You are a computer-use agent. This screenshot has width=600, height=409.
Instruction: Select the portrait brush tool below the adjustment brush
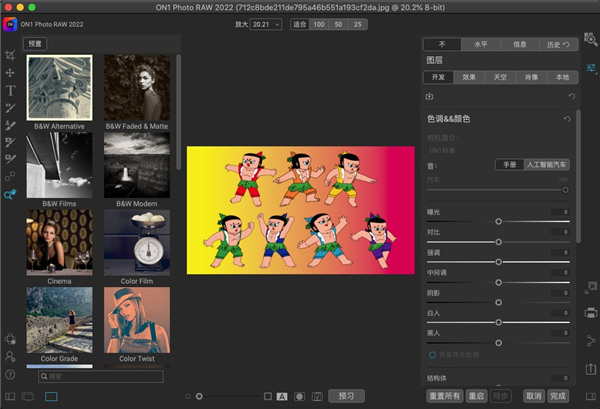[x=10, y=125]
